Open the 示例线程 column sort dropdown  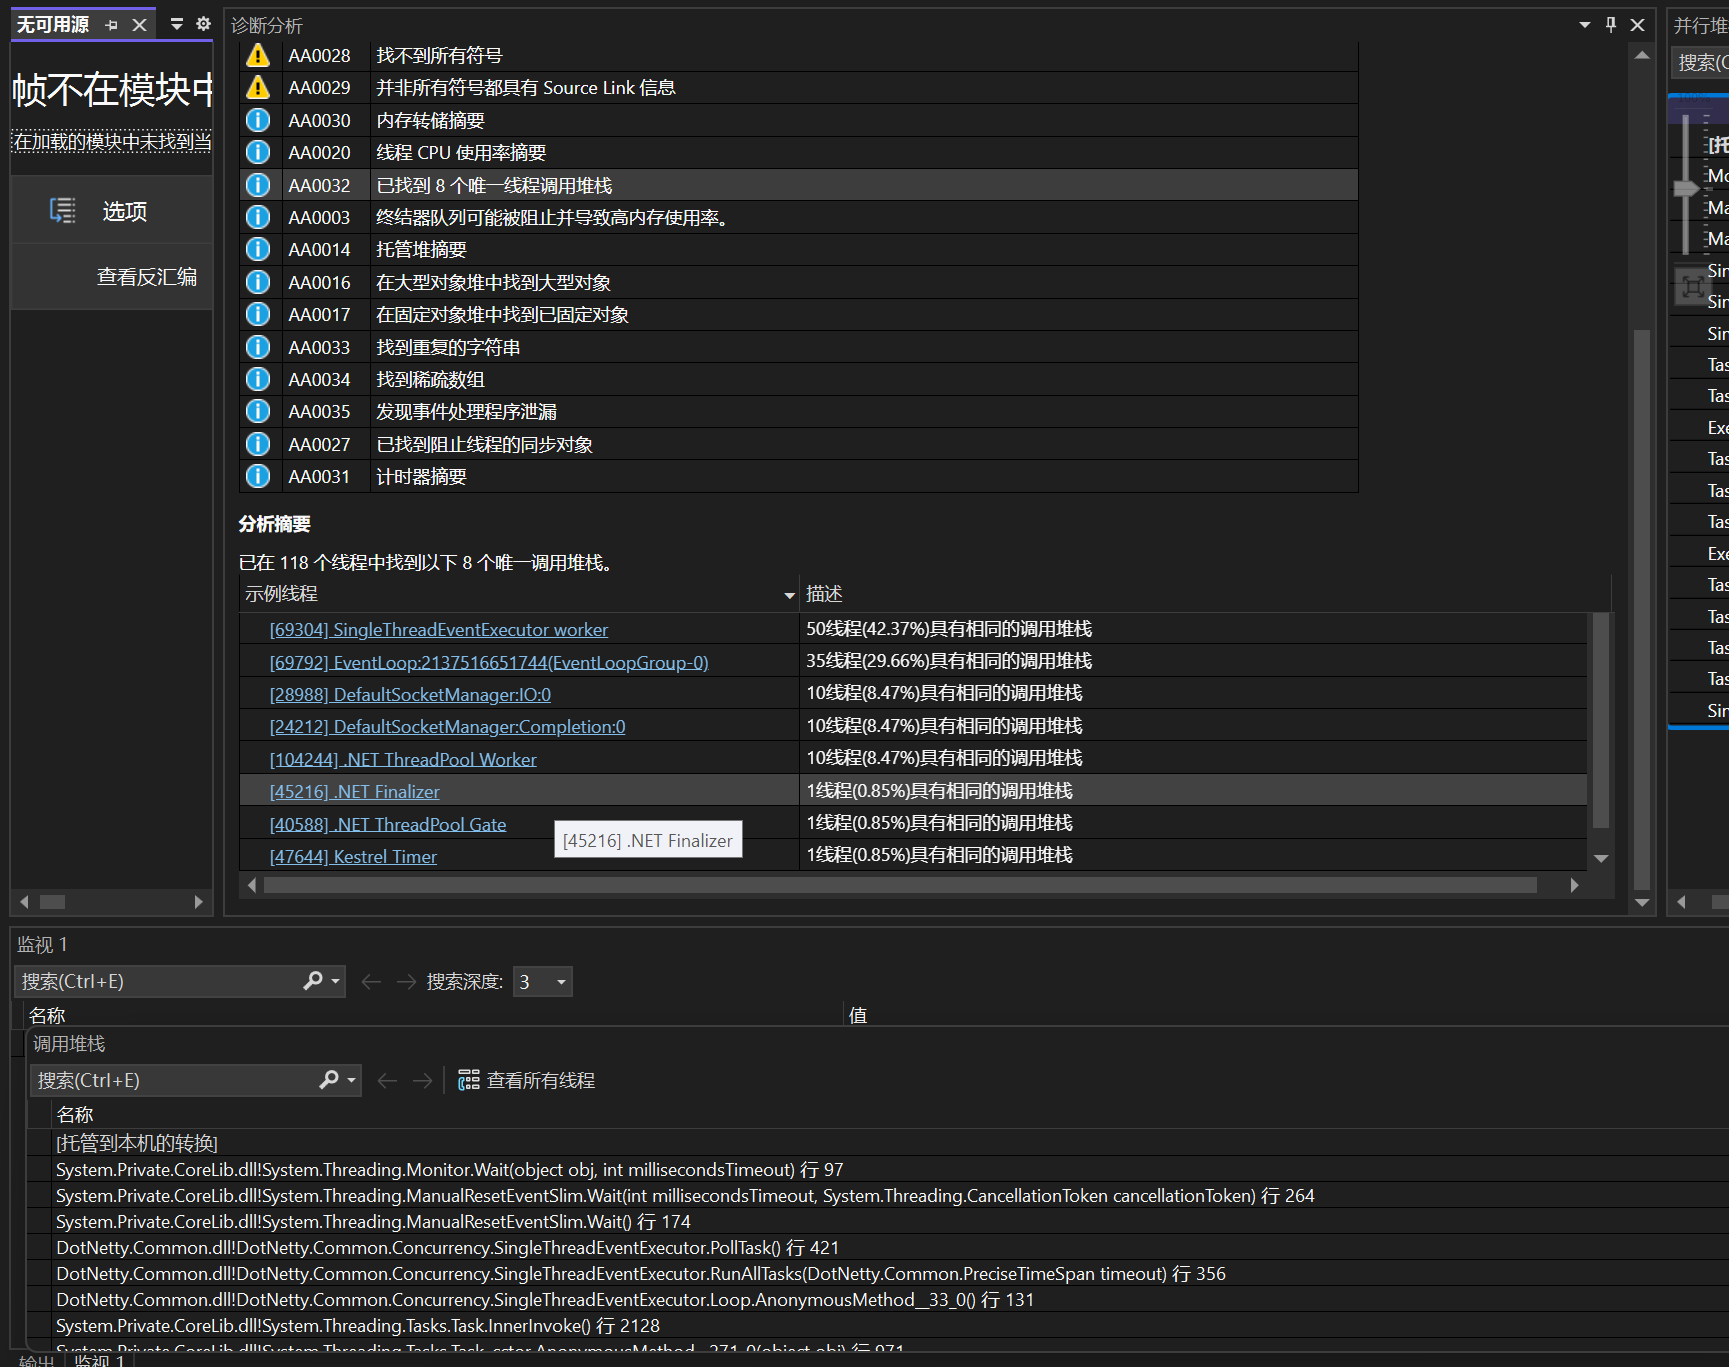point(789,594)
